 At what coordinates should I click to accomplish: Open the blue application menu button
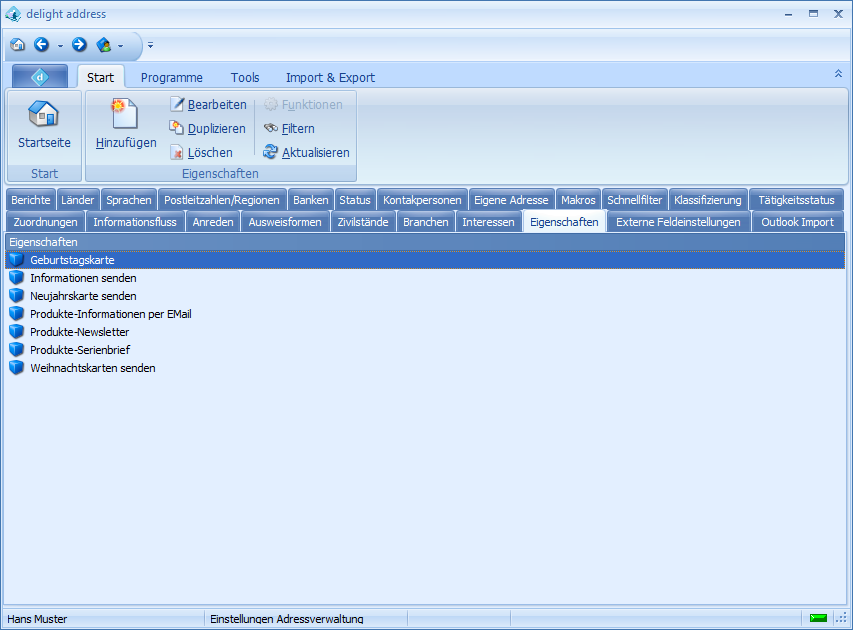tap(40, 77)
